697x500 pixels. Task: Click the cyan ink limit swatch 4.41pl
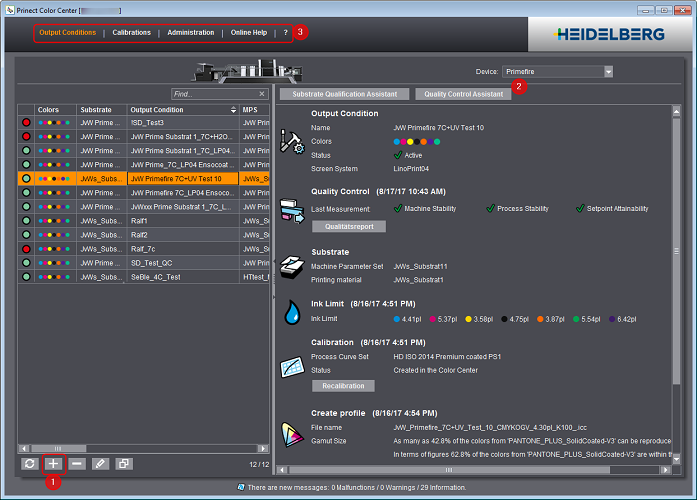click(x=397, y=319)
